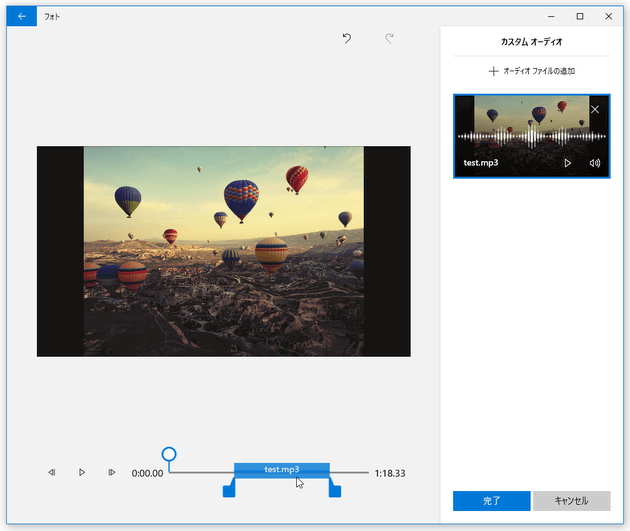The width and height of the screenshot is (630, 531).
Task: Minimize the Photos window
Action: click(x=552, y=16)
